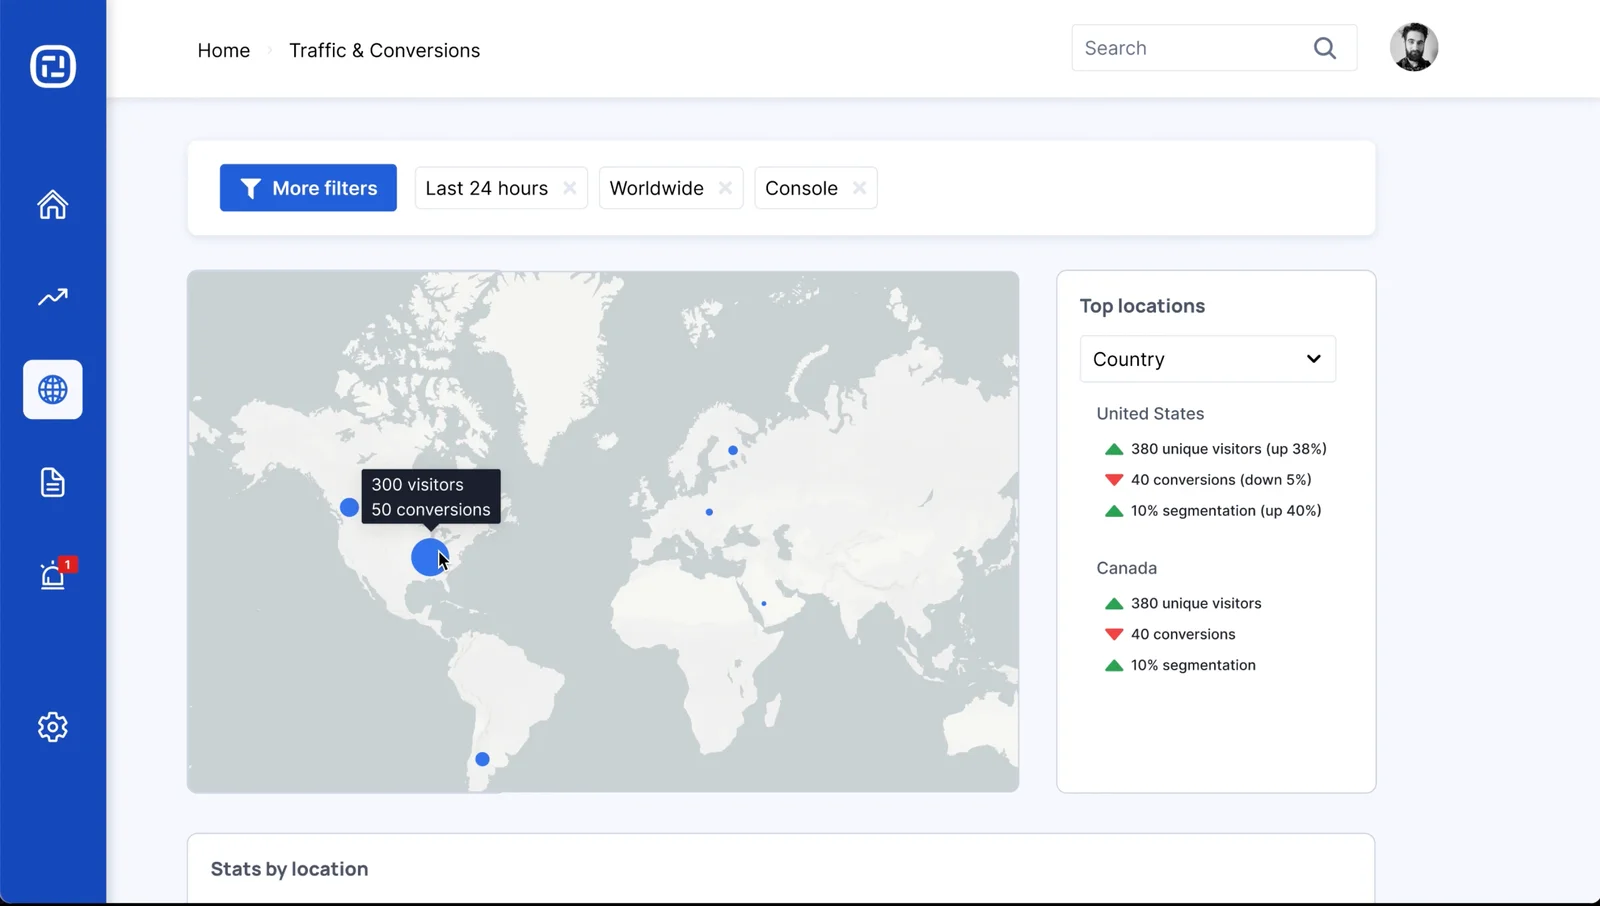Click the Stats by location heading

(289, 869)
